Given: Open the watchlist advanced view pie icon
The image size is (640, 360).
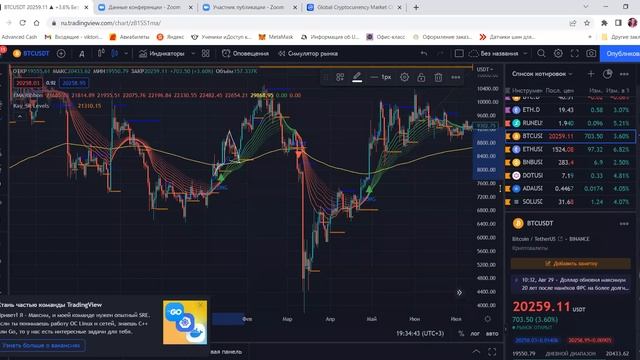Looking at the screenshot, I should pos(608,74).
